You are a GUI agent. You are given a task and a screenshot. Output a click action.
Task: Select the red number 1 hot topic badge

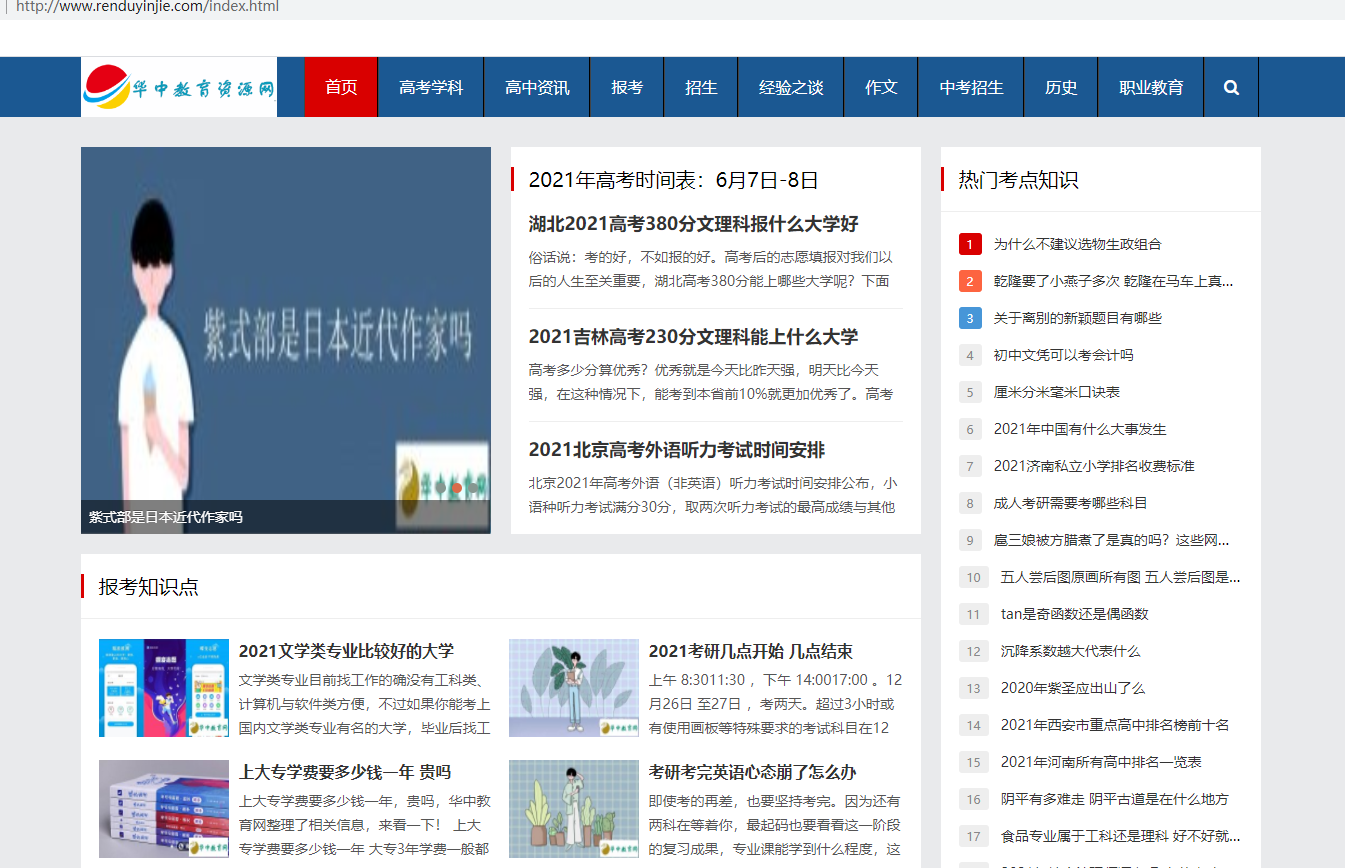969,243
